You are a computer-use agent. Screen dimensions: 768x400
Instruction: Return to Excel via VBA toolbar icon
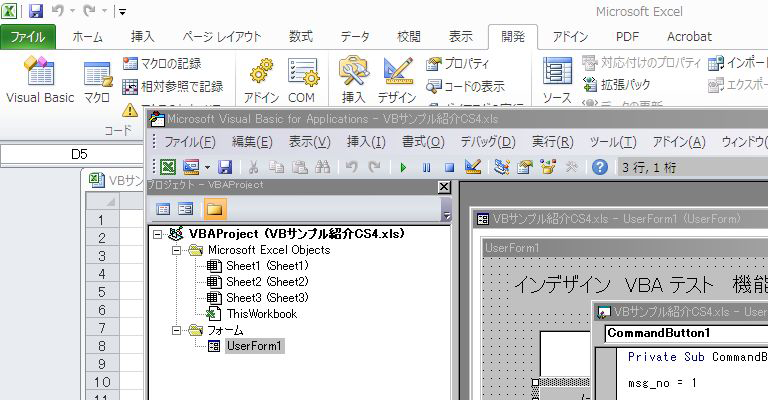tap(168, 167)
